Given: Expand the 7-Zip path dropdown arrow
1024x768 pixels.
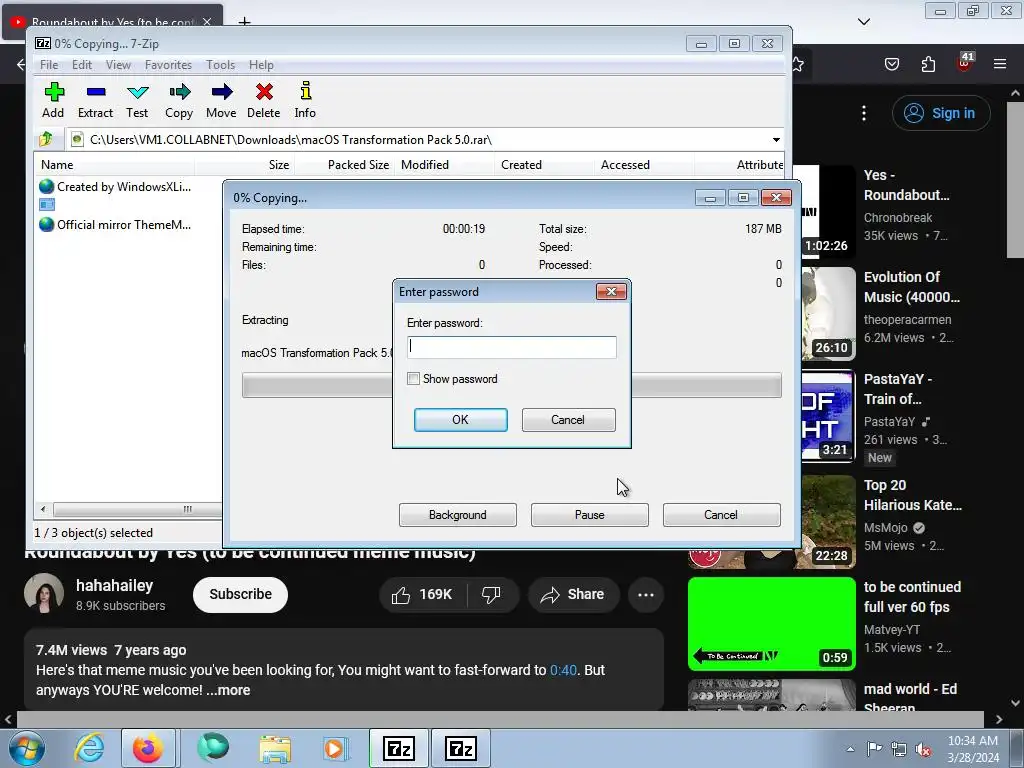Looking at the screenshot, I should click(776, 140).
